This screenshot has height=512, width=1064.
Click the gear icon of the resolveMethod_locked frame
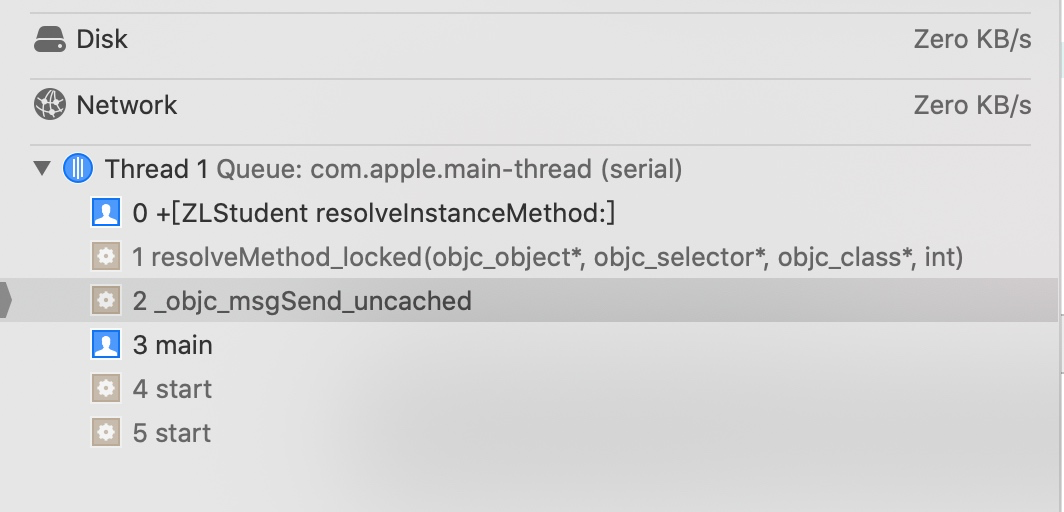point(106,257)
